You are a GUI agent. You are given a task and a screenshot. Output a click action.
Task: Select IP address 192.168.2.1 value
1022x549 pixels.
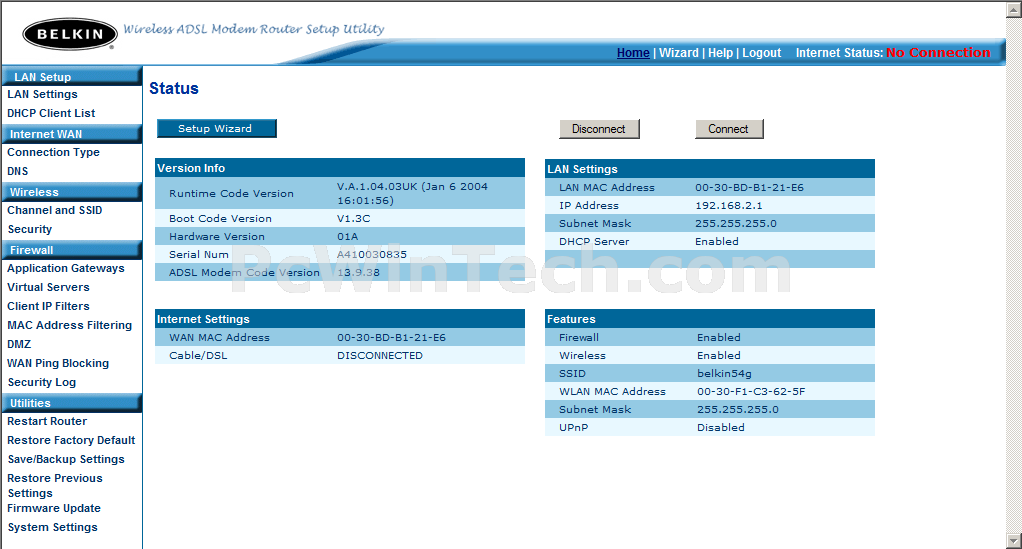tap(729, 205)
